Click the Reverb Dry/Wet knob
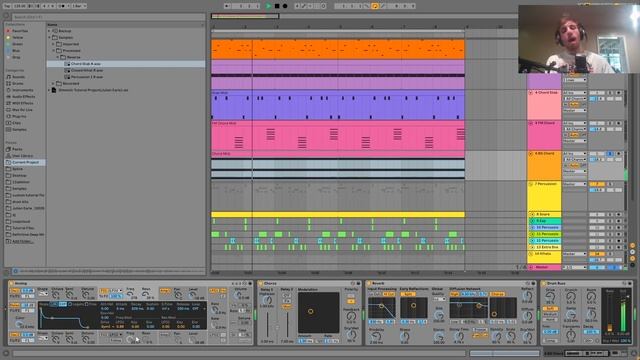The image size is (640, 360). coord(527,336)
